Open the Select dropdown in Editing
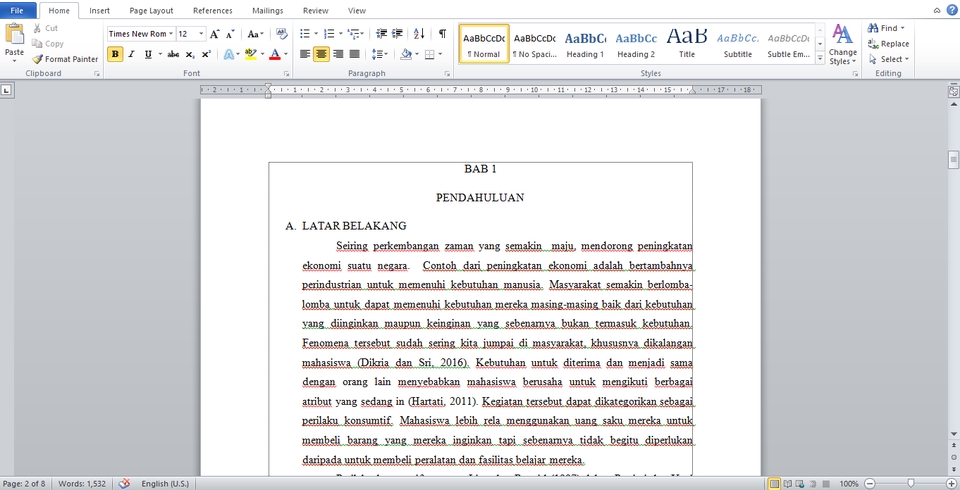960x490 pixels. (x=889, y=59)
